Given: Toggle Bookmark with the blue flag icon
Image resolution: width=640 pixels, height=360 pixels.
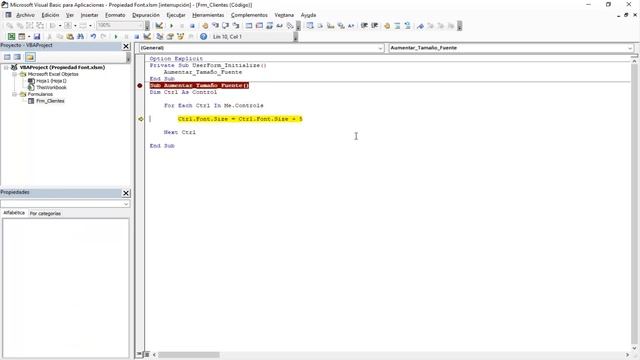Looking at the screenshot, I should point(420,26).
